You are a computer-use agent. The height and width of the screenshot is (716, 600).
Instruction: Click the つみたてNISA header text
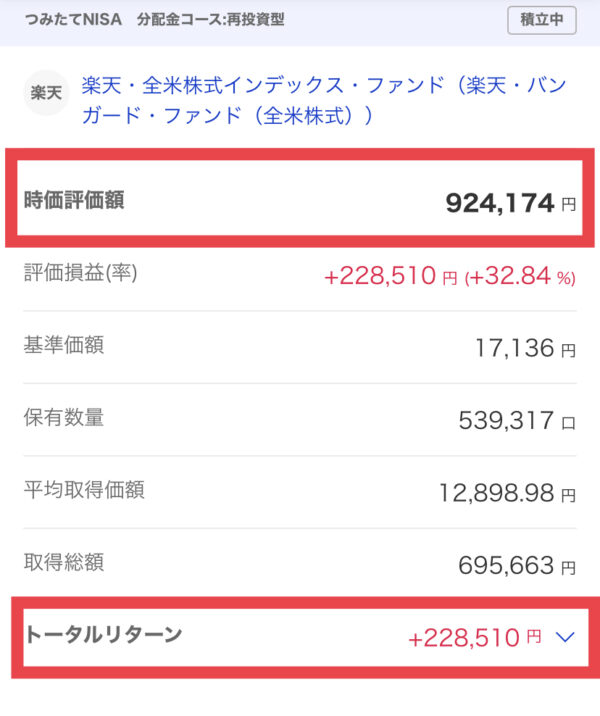[x=73, y=20]
